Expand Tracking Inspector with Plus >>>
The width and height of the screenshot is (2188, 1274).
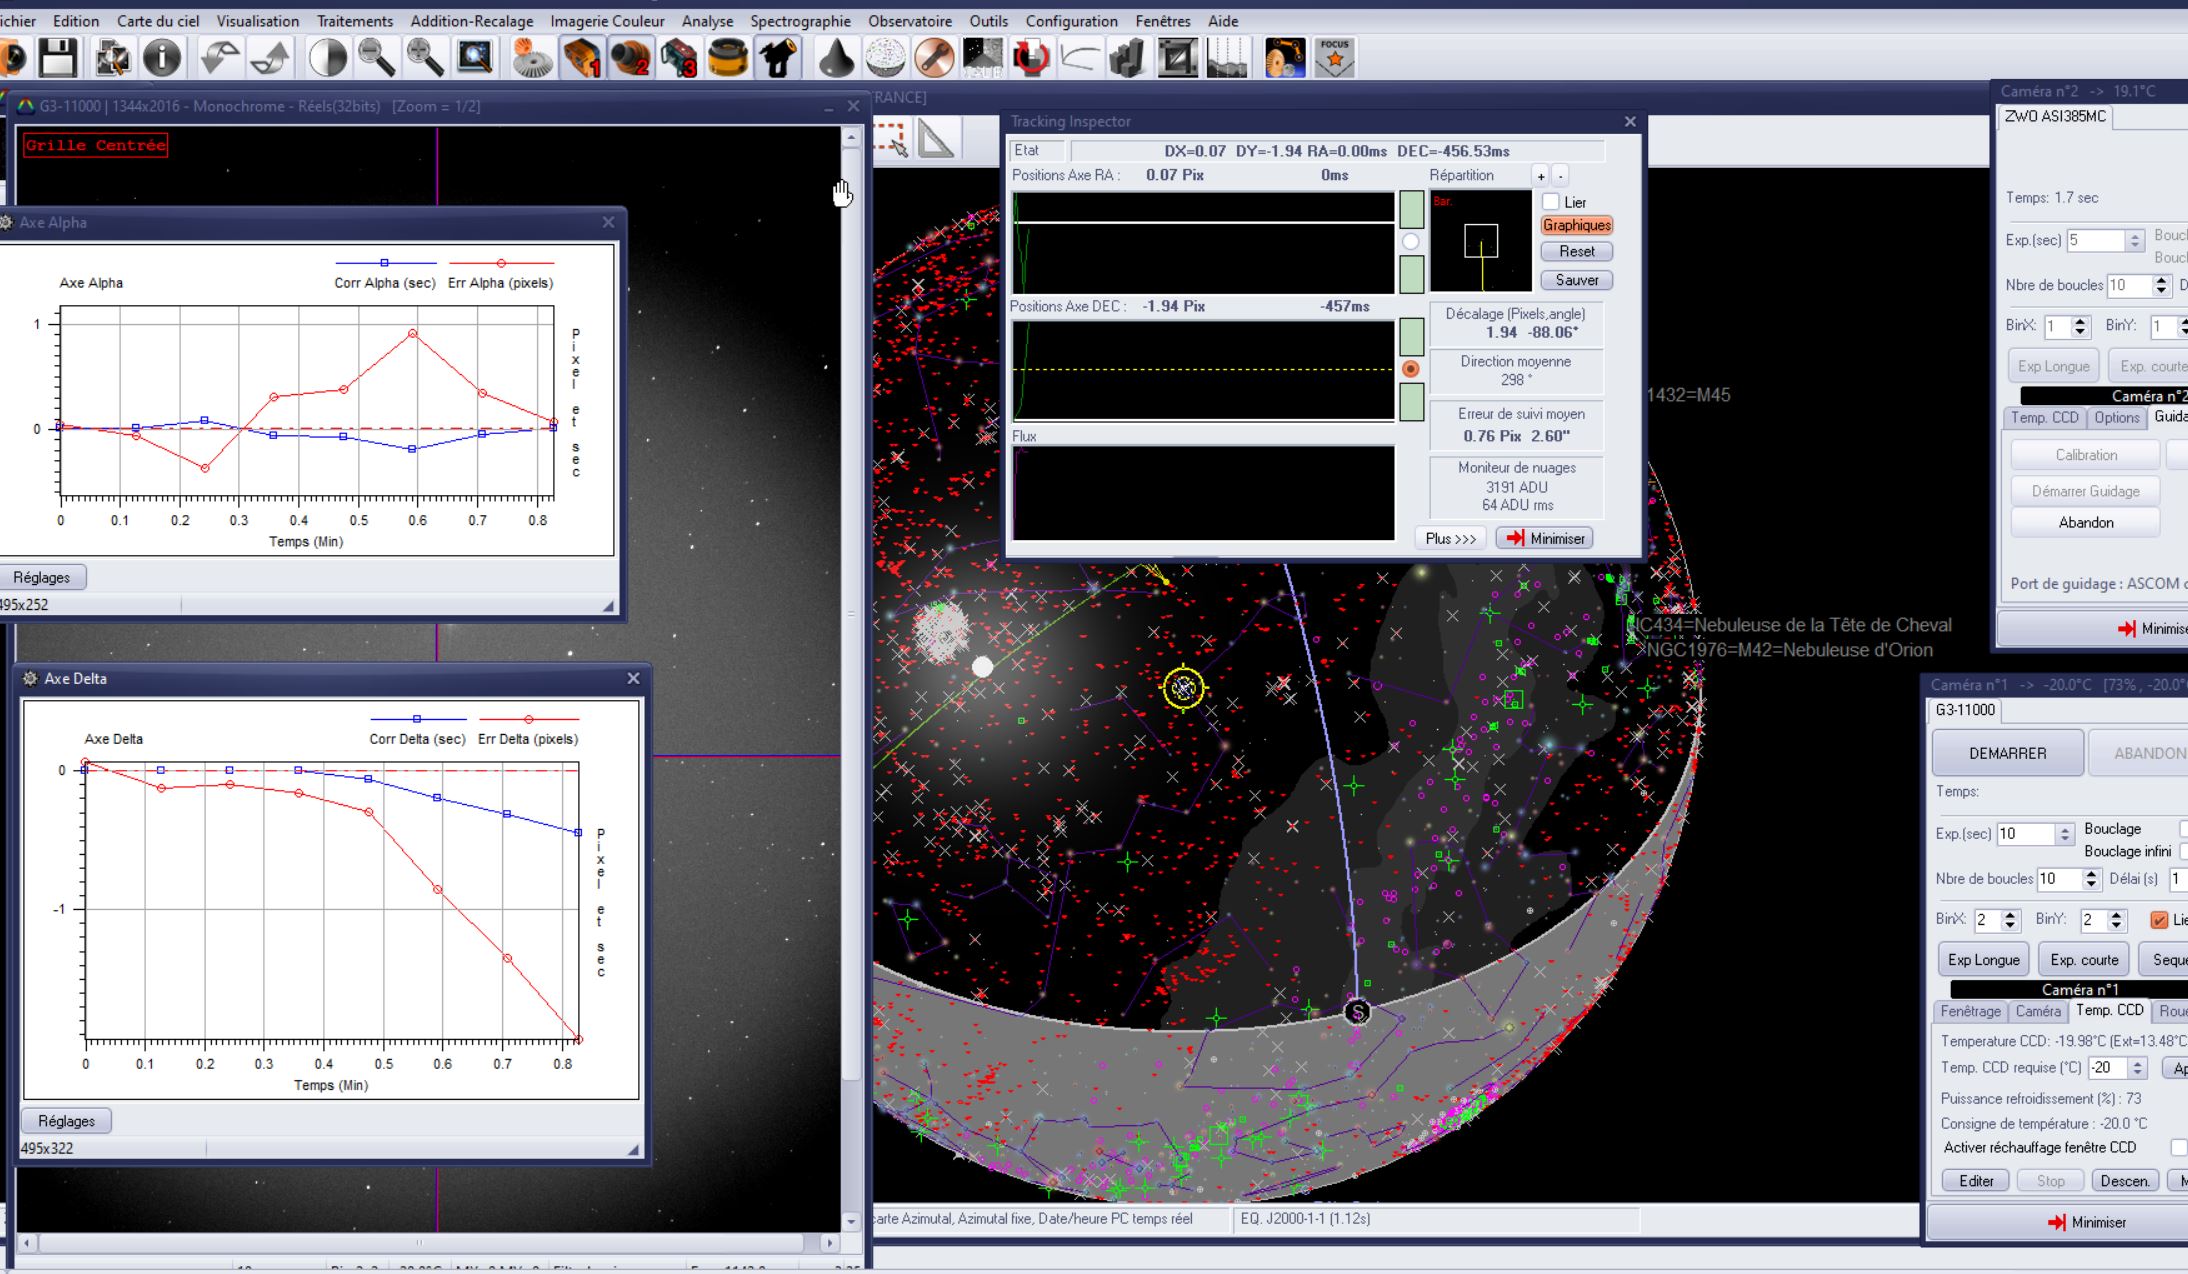point(1450,538)
